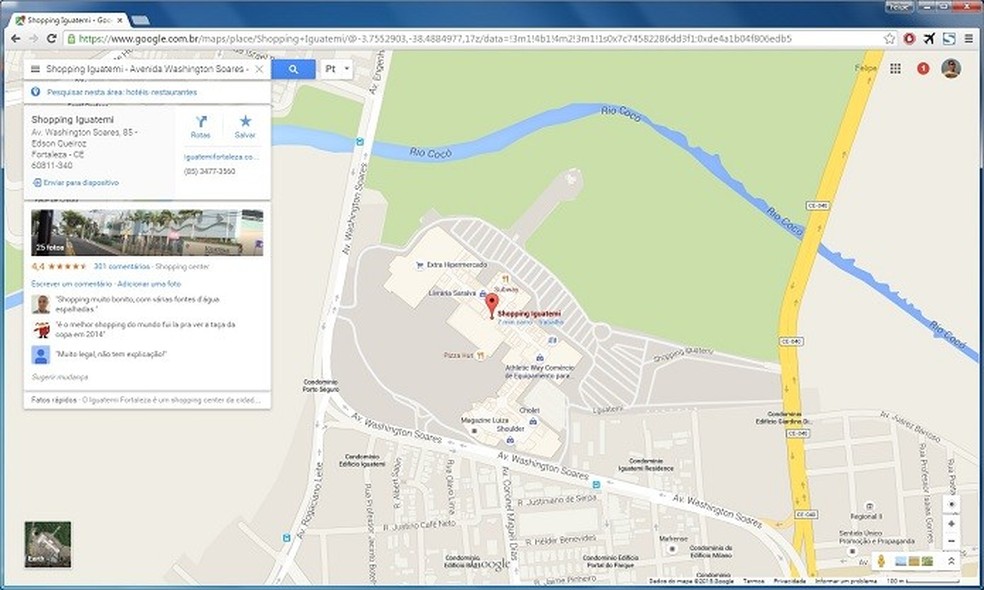Expand imagery panel with double chevron
This screenshot has width=984, height=590.
(951, 561)
